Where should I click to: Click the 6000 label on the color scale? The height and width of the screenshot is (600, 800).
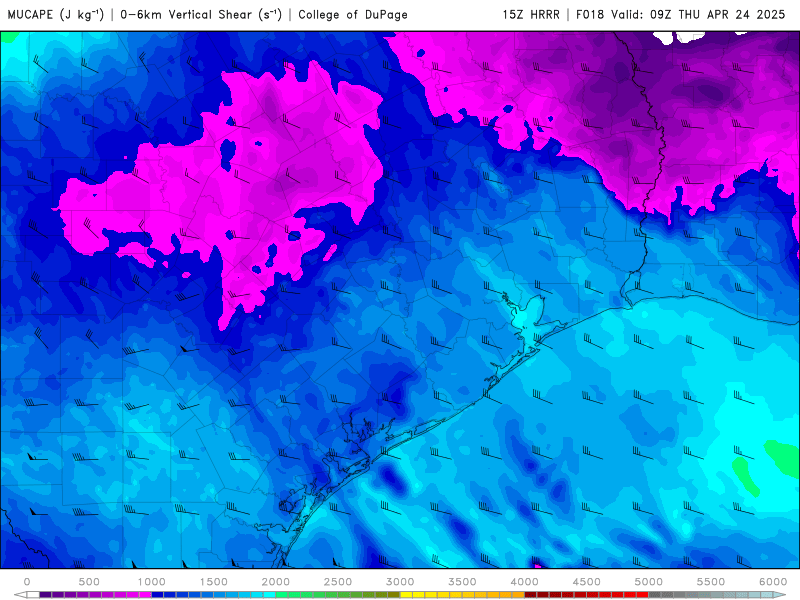773,582
